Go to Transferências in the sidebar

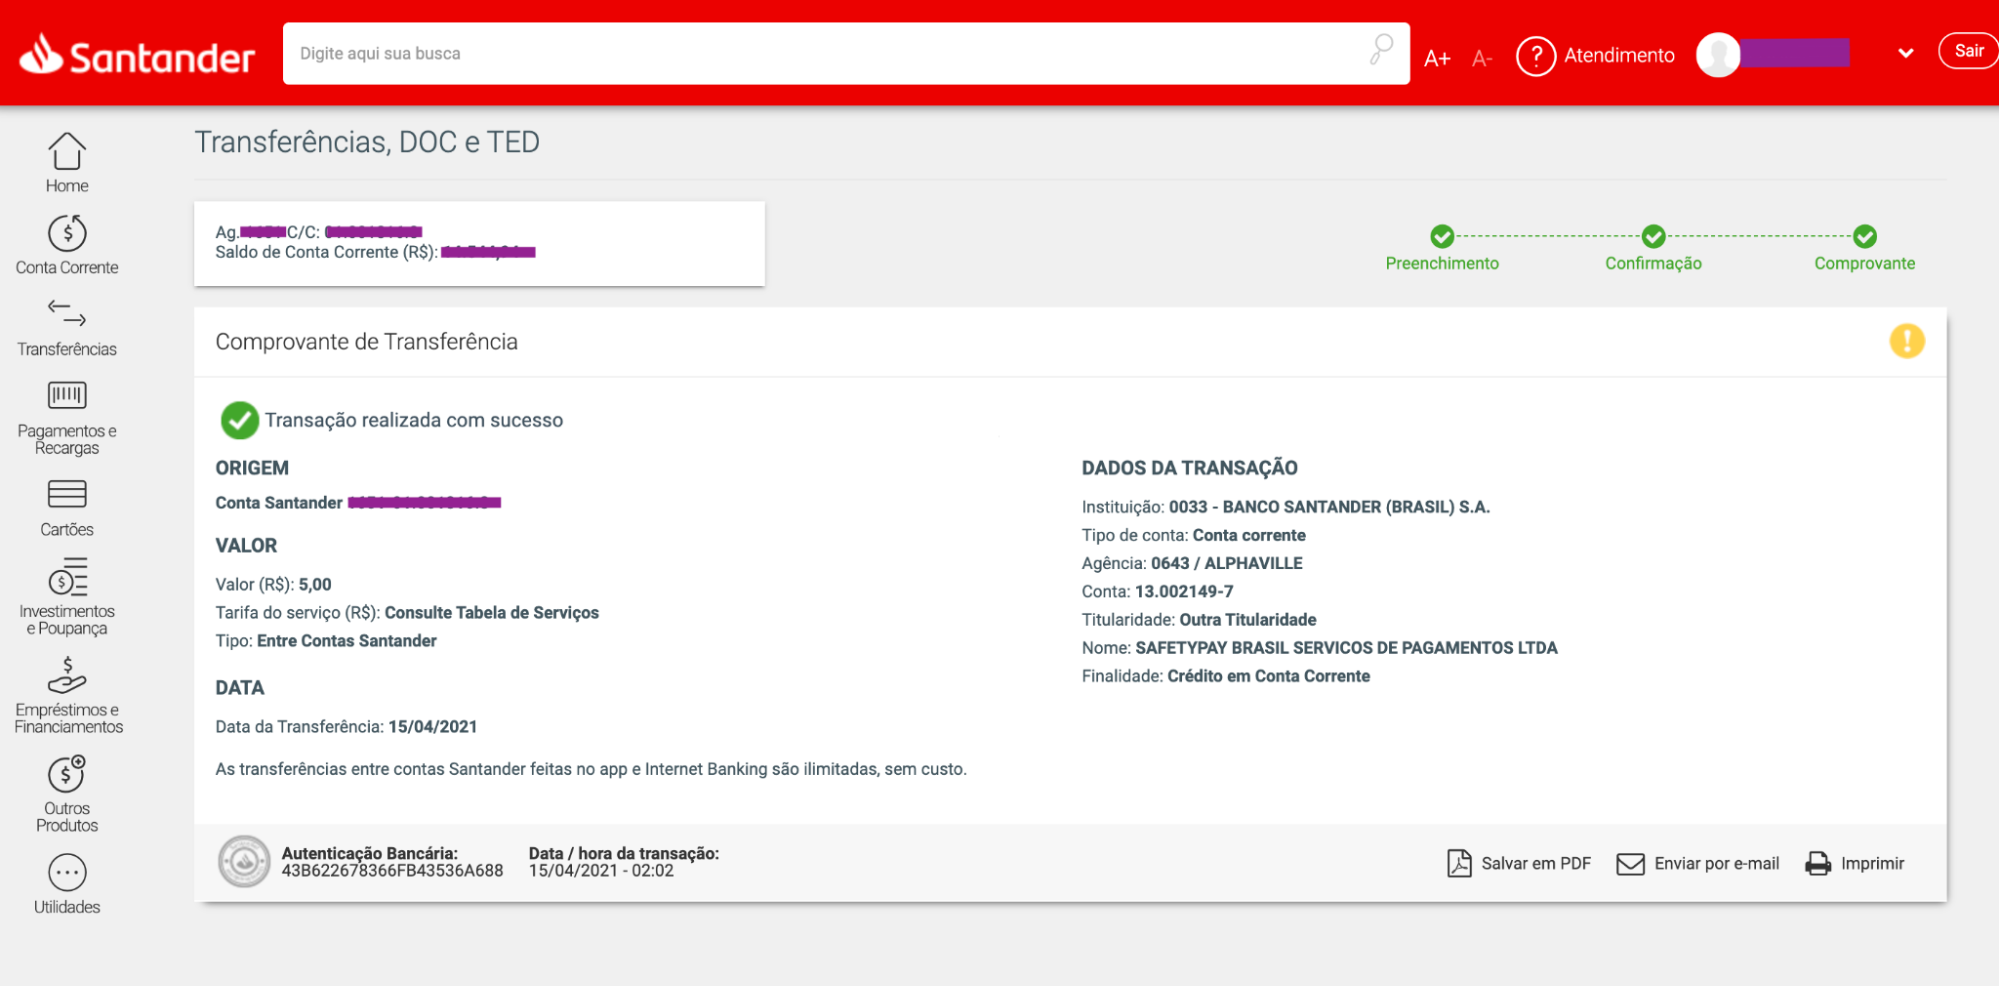pyautogui.click(x=67, y=315)
